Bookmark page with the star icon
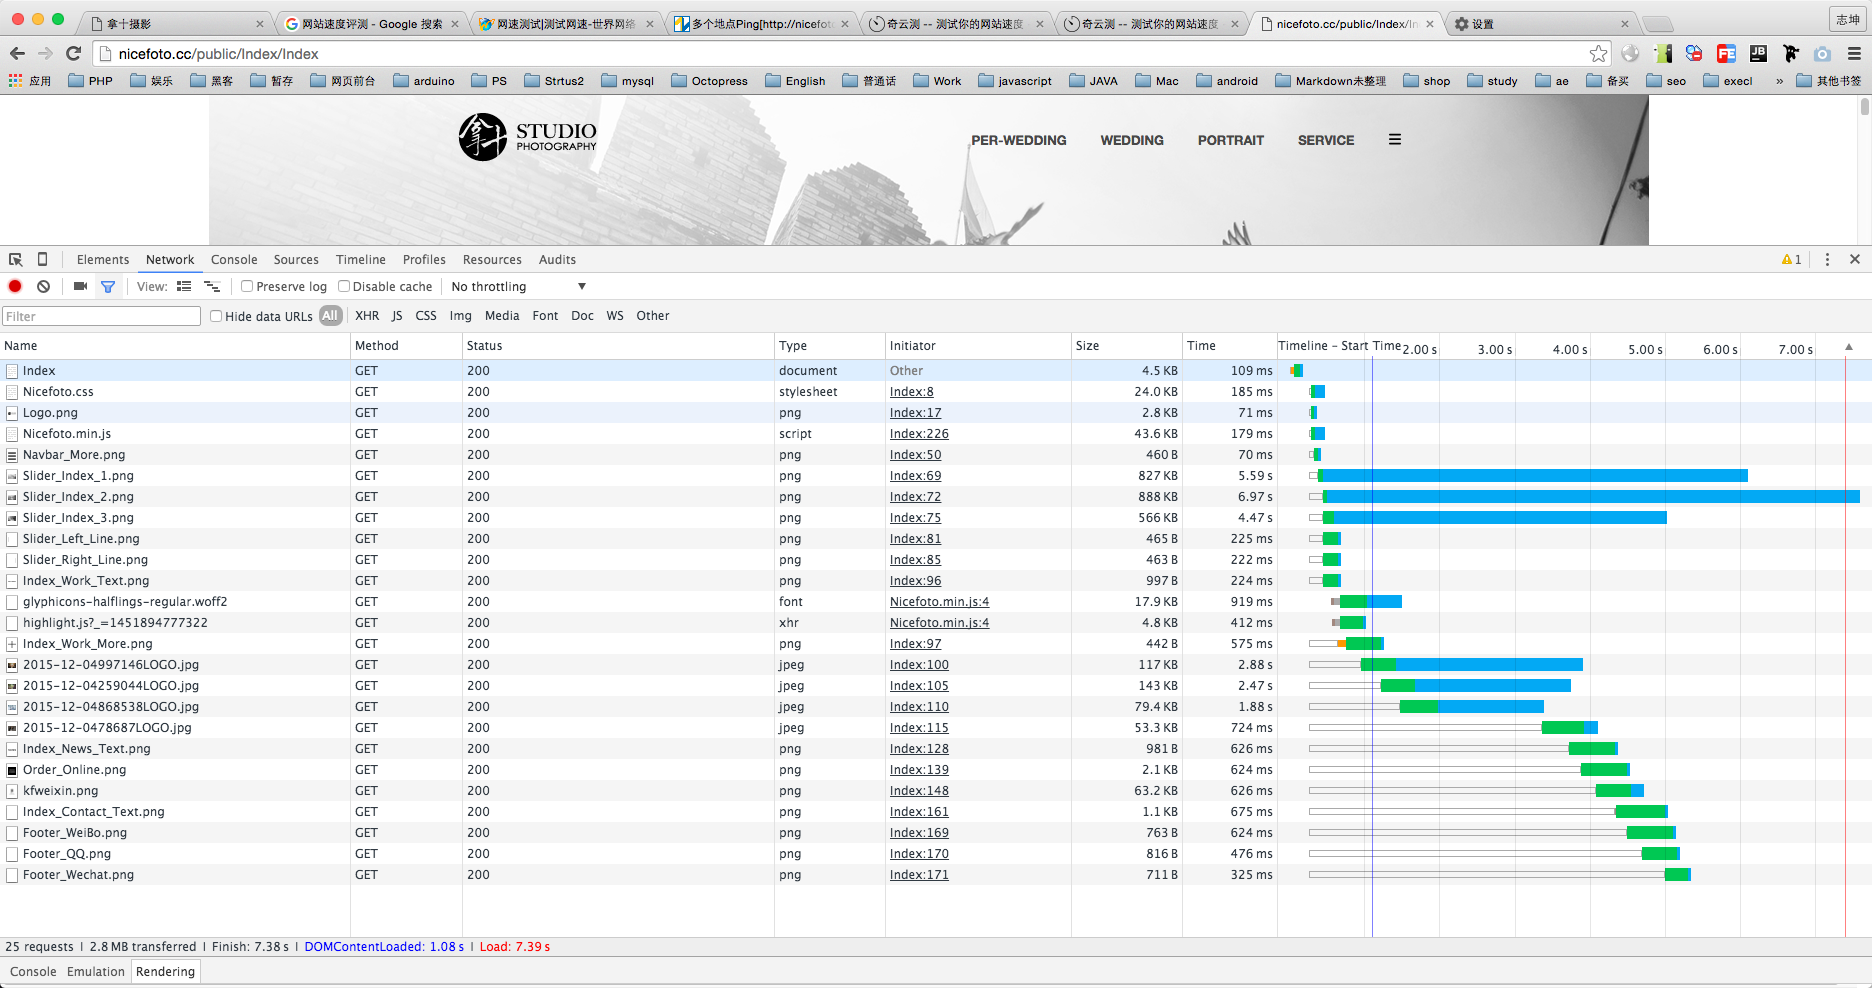This screenshot has width=1872, height=988. [x=1598, y=54]
